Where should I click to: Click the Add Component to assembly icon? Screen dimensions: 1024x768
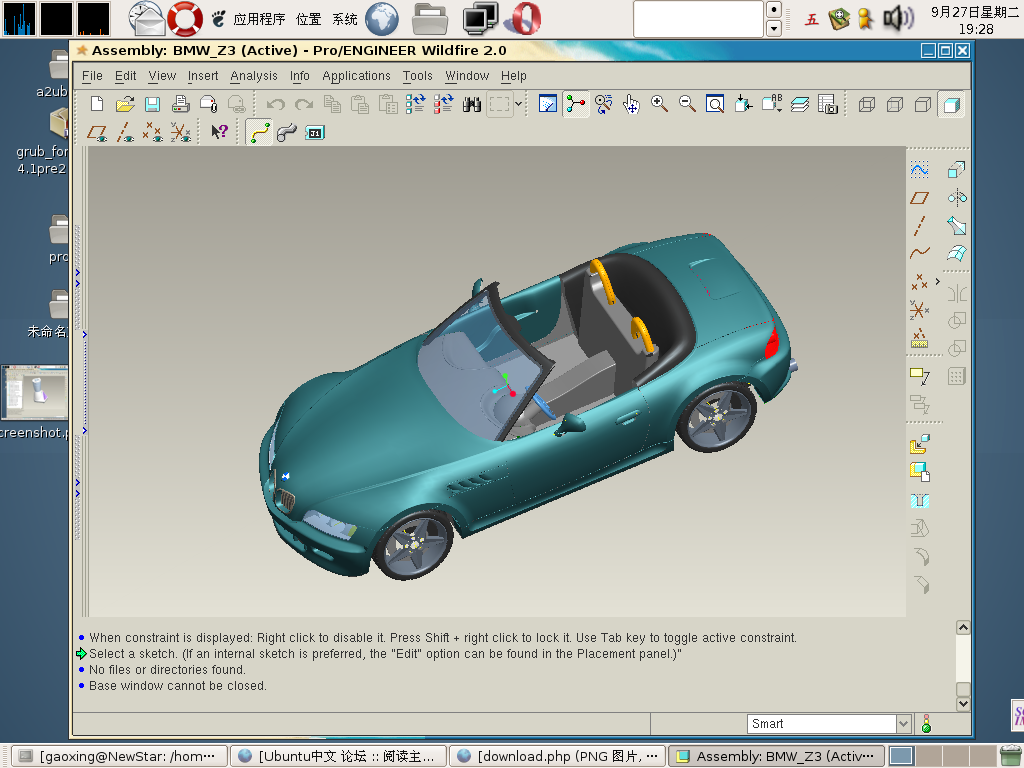pos(919,445)
